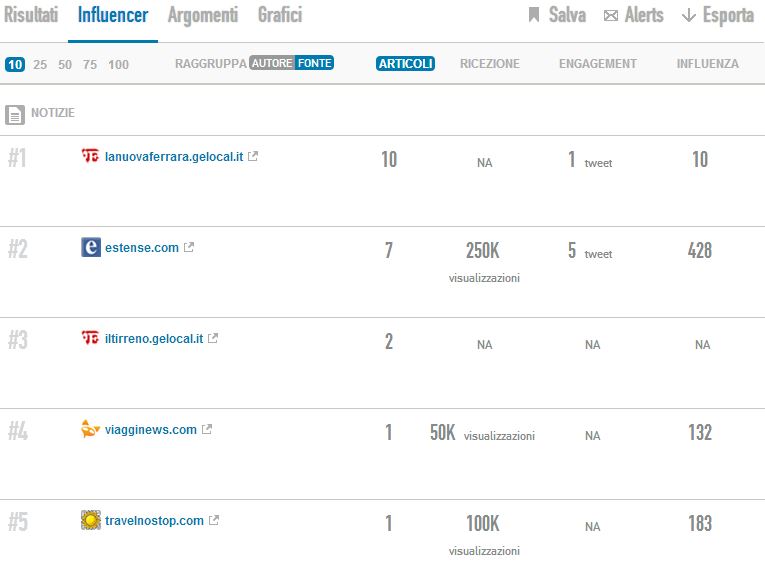Screen dimensions: 765x561
Task: Click external link icon next to viagginews.com
Action: [207, 429]
